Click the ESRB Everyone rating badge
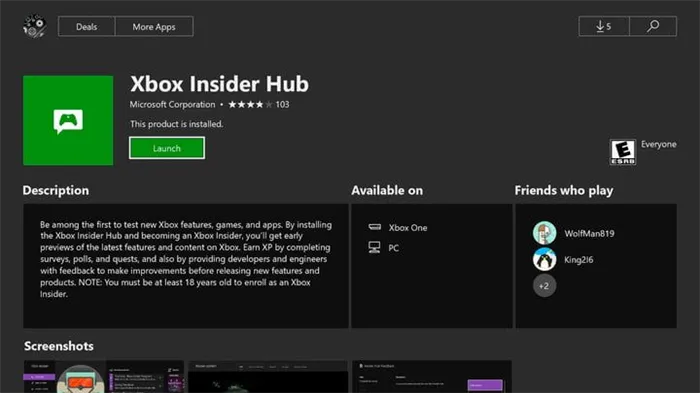The width and height of the screenshot is (700, 393). 623,152
